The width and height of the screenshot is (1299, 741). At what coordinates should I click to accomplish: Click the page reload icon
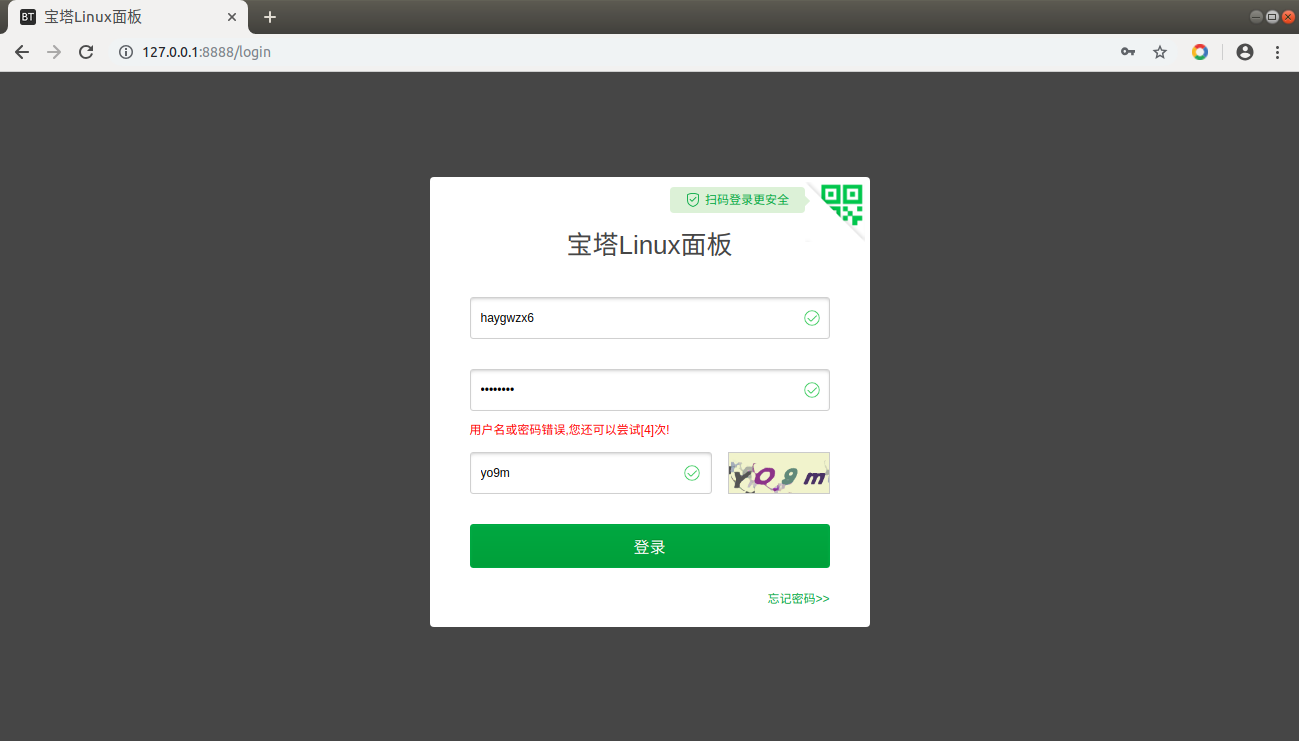(86, 52)
